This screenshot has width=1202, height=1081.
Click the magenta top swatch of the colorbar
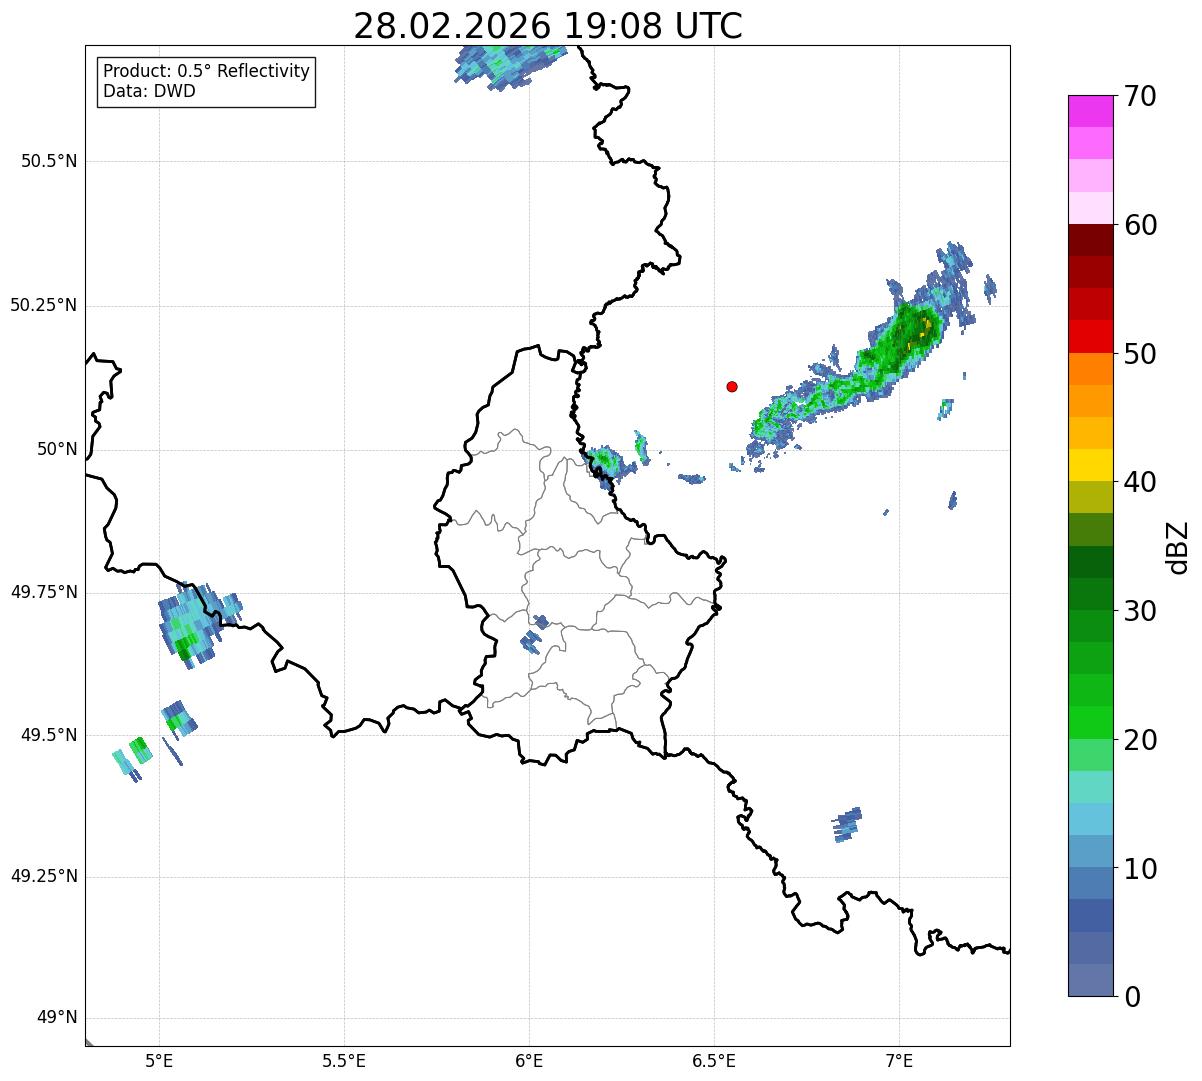click(x=1091, y=111)
